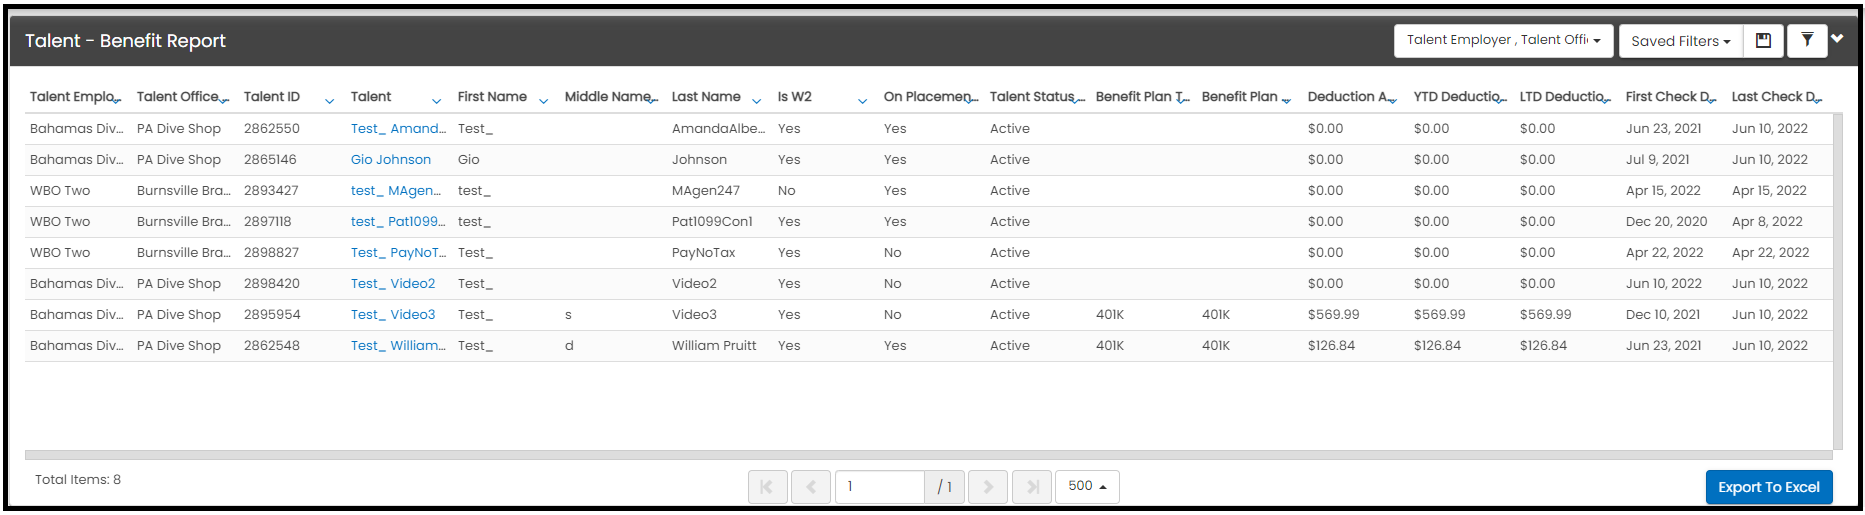Click the horizontal scrollbar below the table
Image resolution: width=1865 pixels, height=515 pixels.
(x=928, y=455)
